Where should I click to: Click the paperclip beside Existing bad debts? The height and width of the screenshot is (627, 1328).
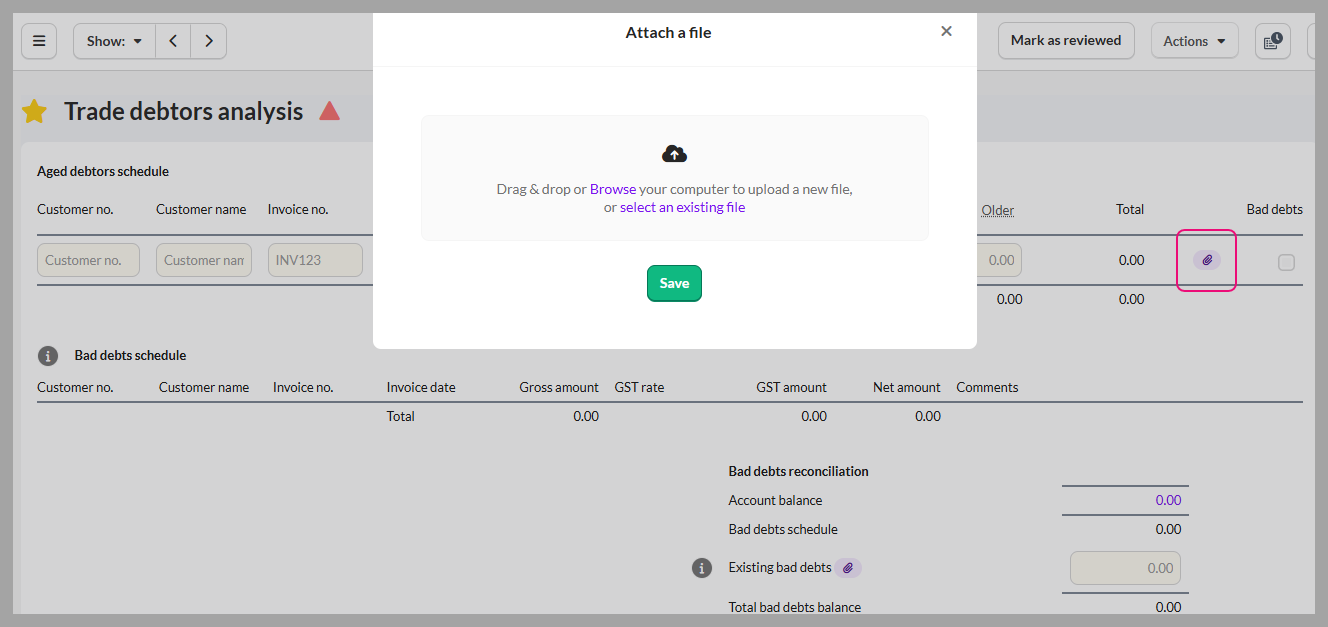click(x=848, y=568)
